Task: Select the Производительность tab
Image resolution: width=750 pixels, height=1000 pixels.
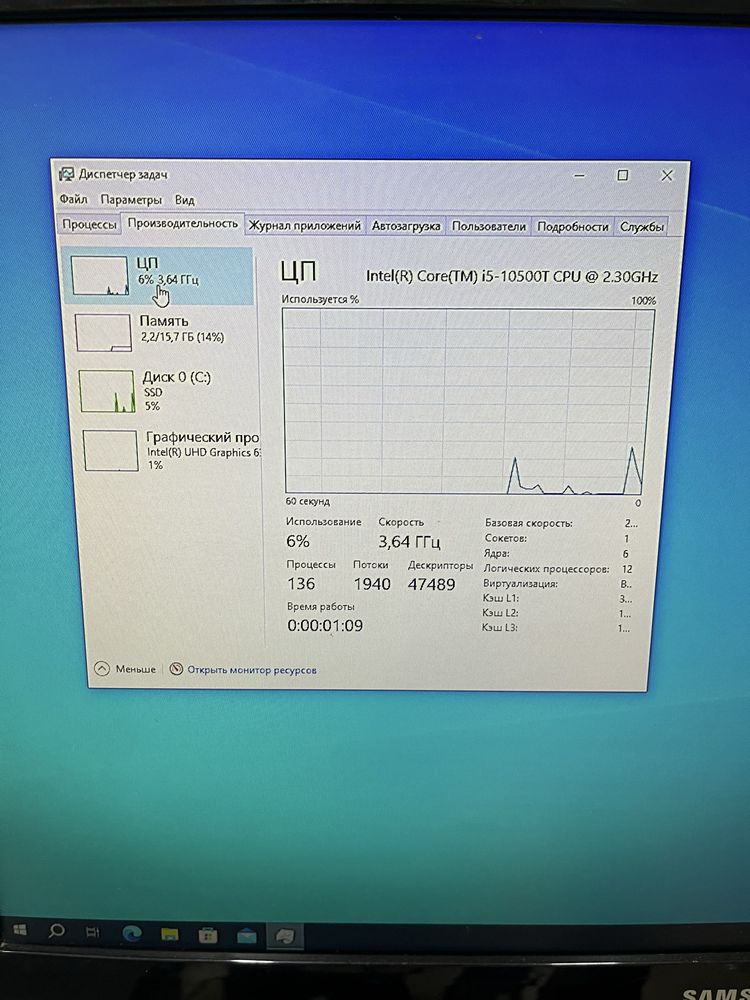Action: (182, 224)
